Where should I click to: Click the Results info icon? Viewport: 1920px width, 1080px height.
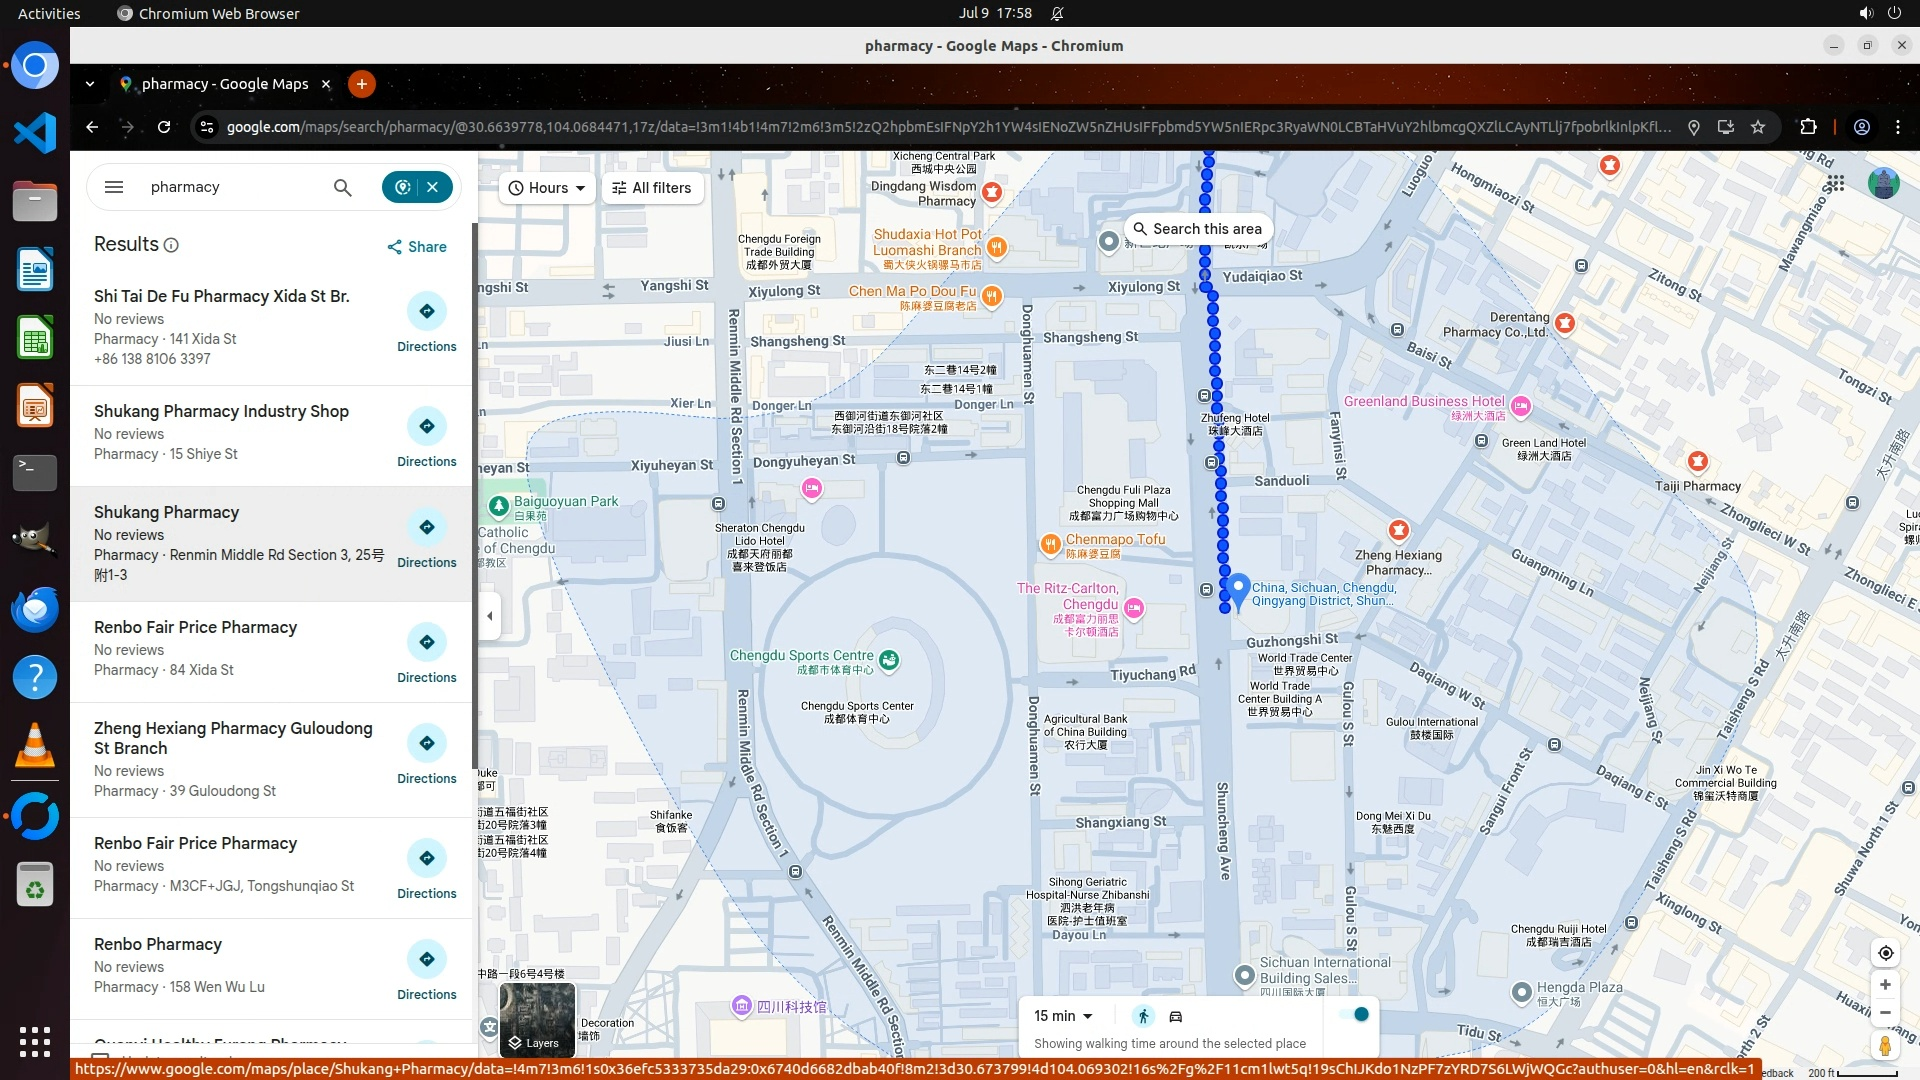[x=171, y=245]
